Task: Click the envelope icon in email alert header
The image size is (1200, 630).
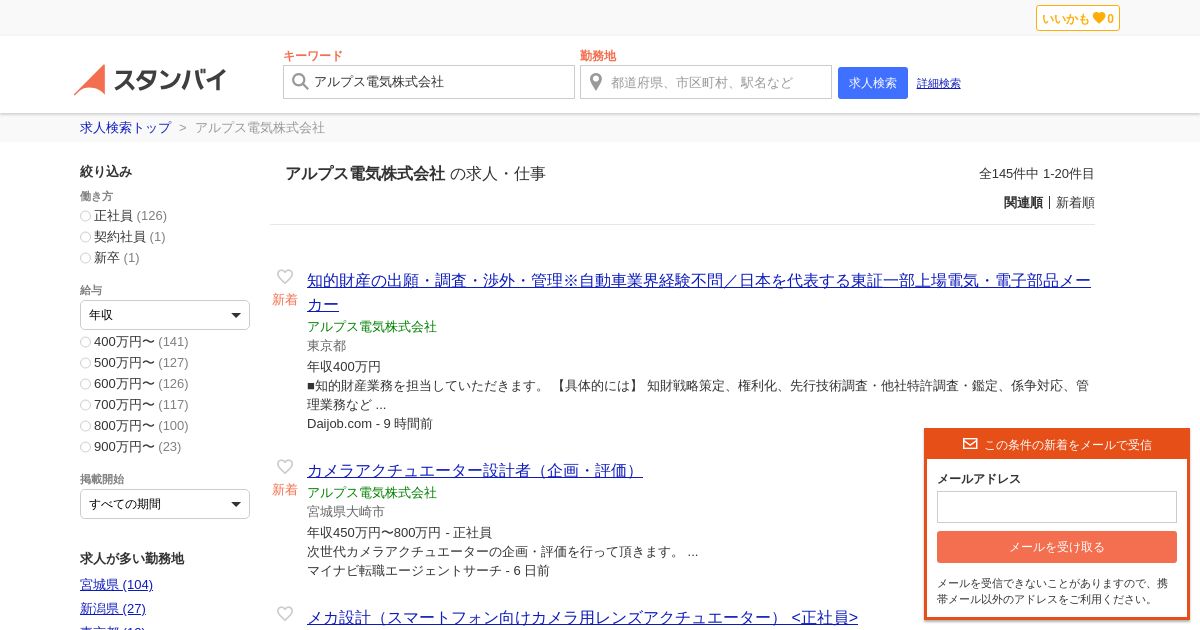Action: (x=970, y=444)
